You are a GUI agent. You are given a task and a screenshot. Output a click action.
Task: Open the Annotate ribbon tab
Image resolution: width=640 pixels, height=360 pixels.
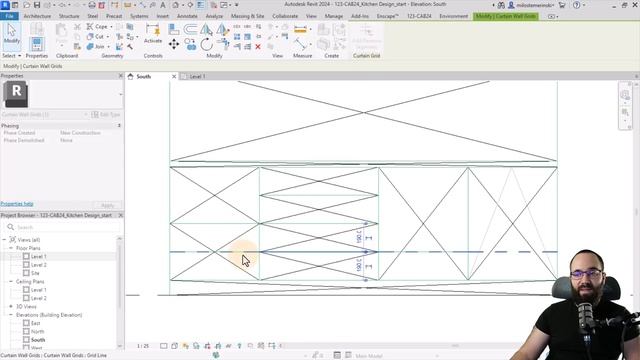[187, 16]
